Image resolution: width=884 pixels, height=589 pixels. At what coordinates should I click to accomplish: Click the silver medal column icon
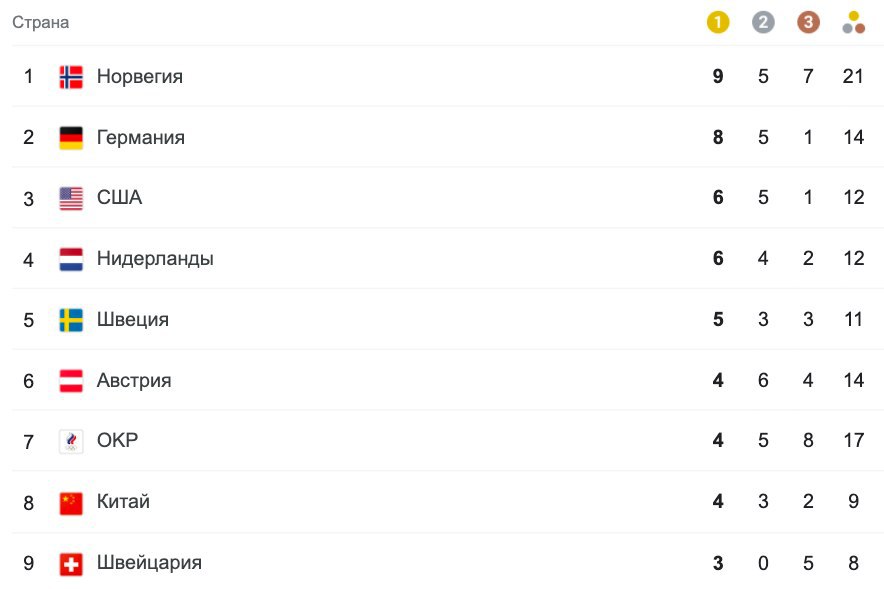click(x=763, y=22)
